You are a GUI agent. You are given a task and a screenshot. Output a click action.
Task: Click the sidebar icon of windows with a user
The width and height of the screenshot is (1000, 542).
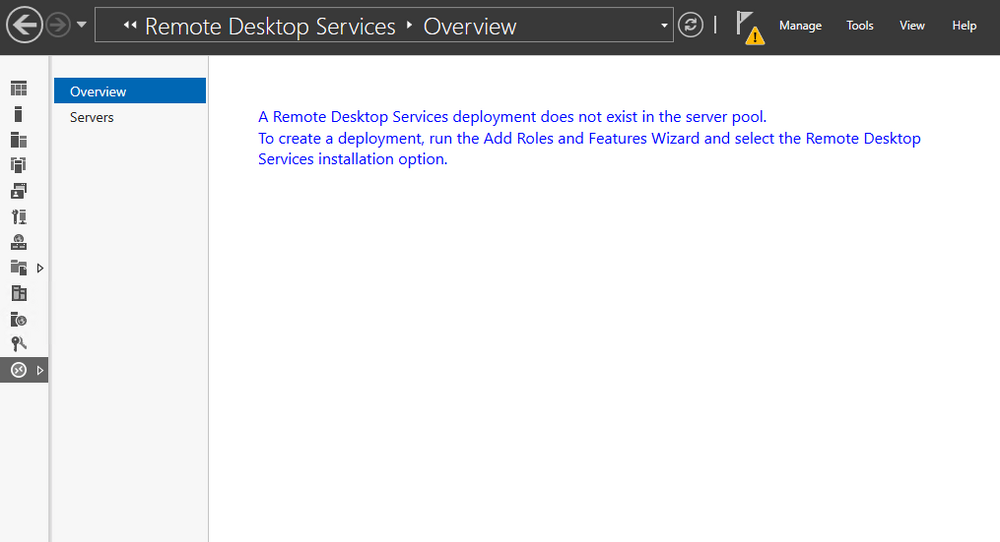(x=18, y=191)
